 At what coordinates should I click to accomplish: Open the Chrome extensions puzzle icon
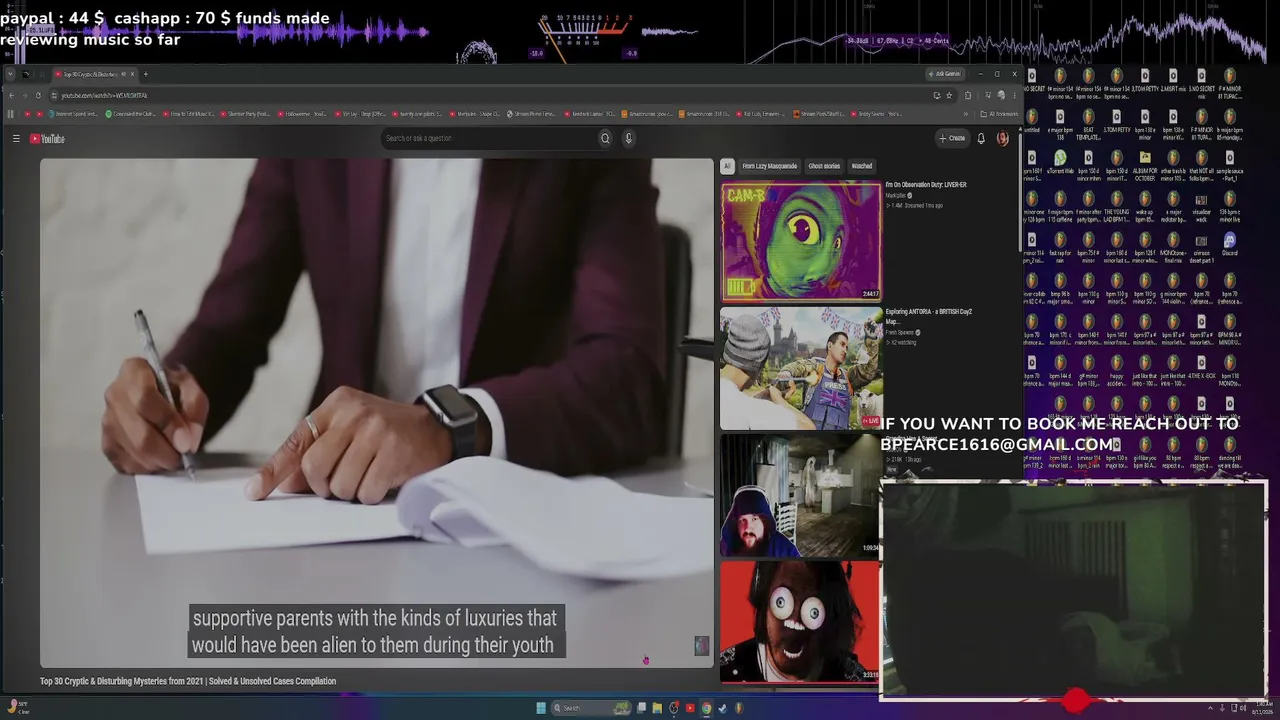pyautogui.click(x=967, y=95)
